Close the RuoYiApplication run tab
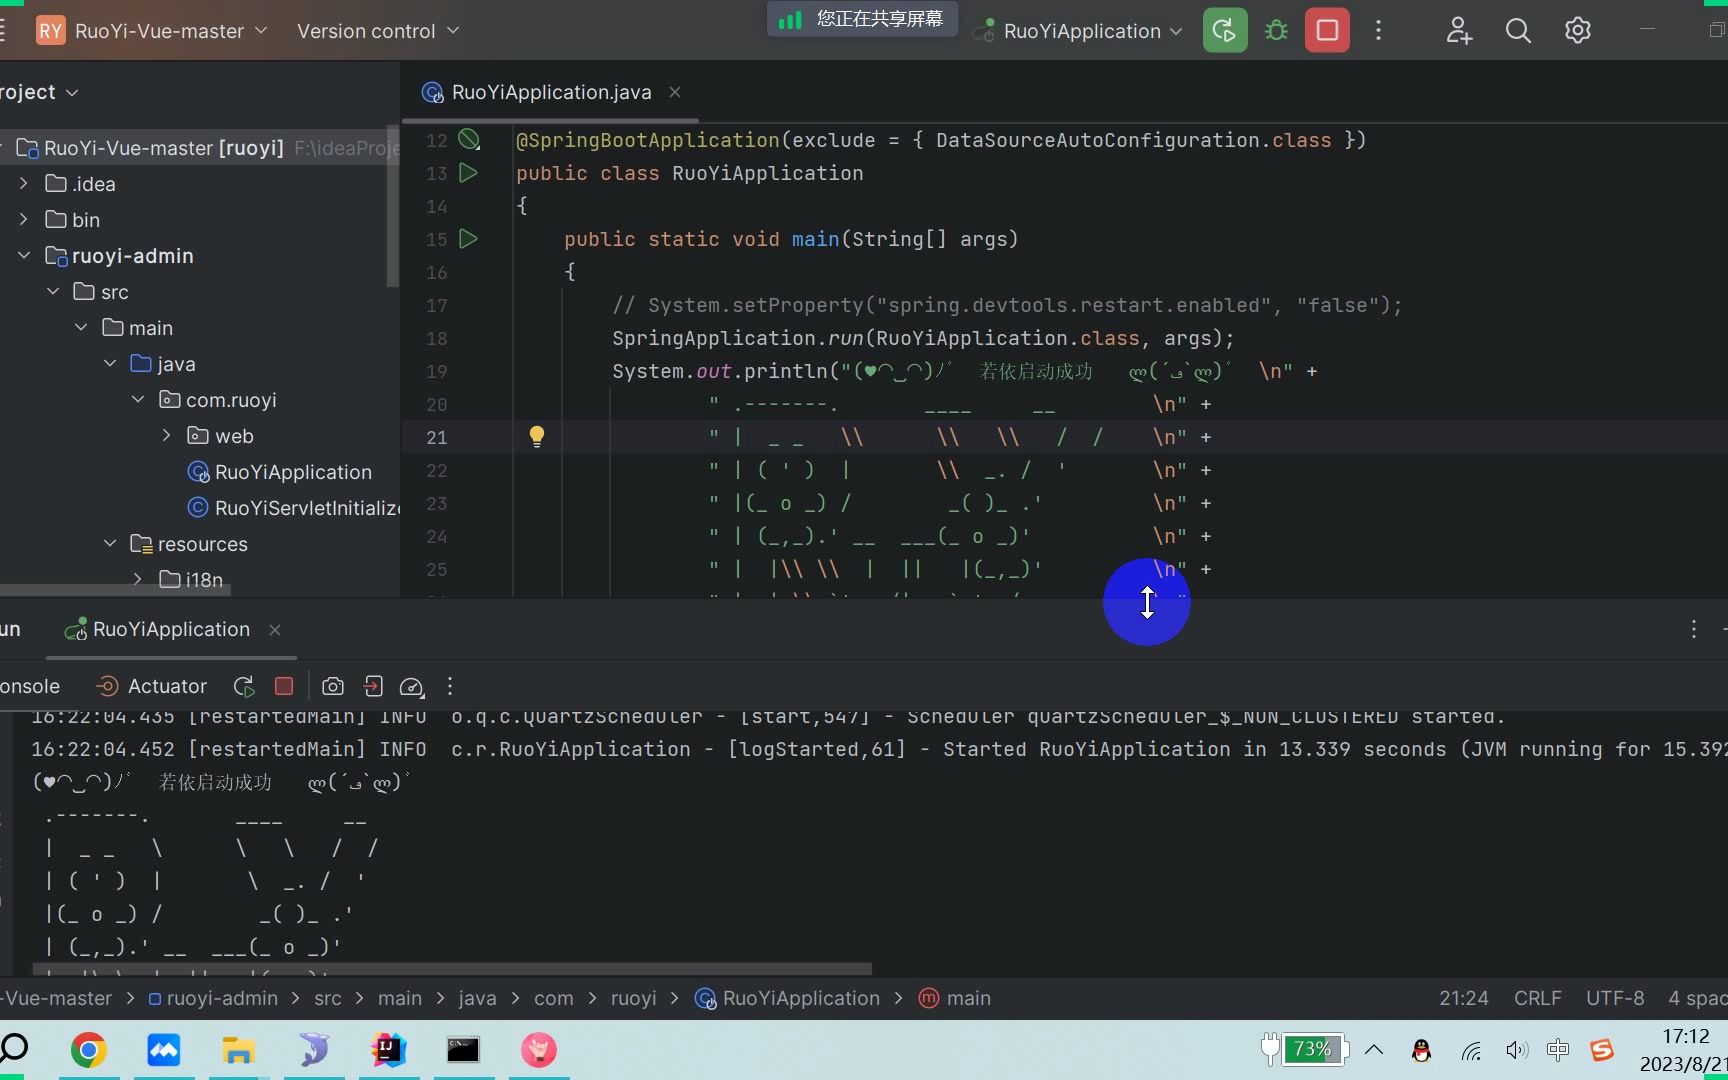Image resolution: width=1728 pixels, height=1080 pixels. [x=275, y=630]
